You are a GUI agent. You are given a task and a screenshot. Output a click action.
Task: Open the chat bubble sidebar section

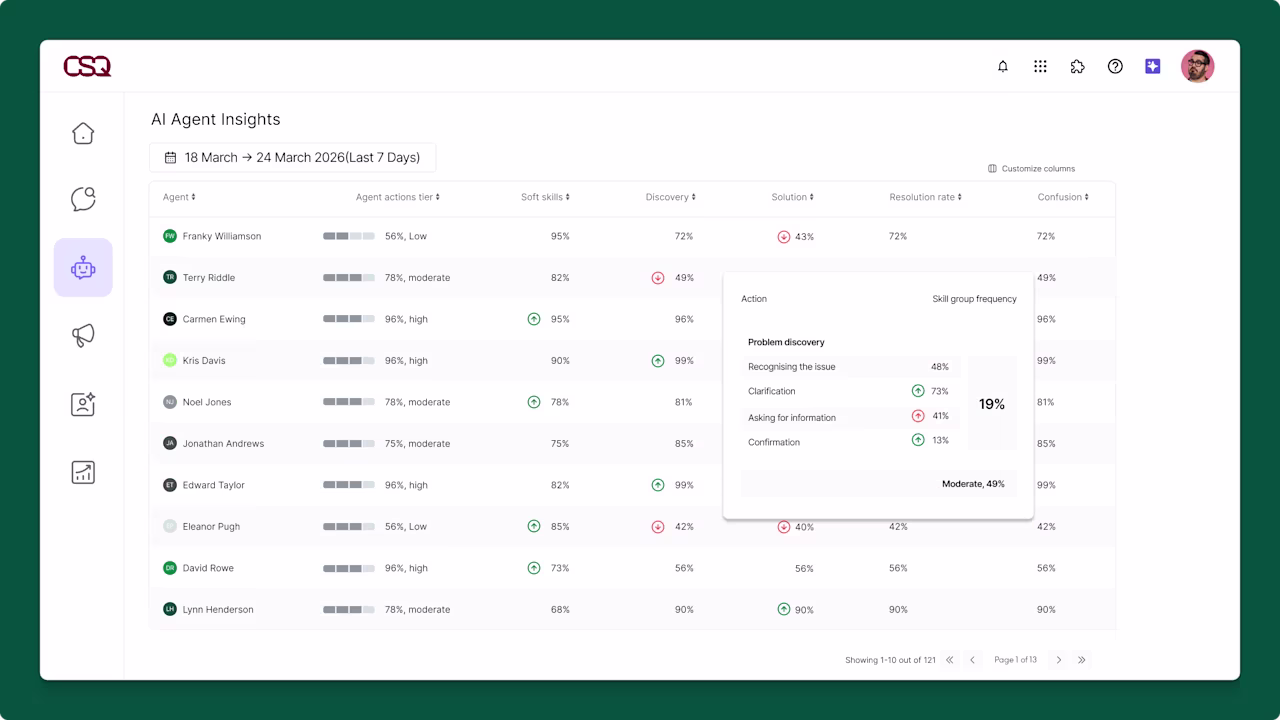coord(83,199)
